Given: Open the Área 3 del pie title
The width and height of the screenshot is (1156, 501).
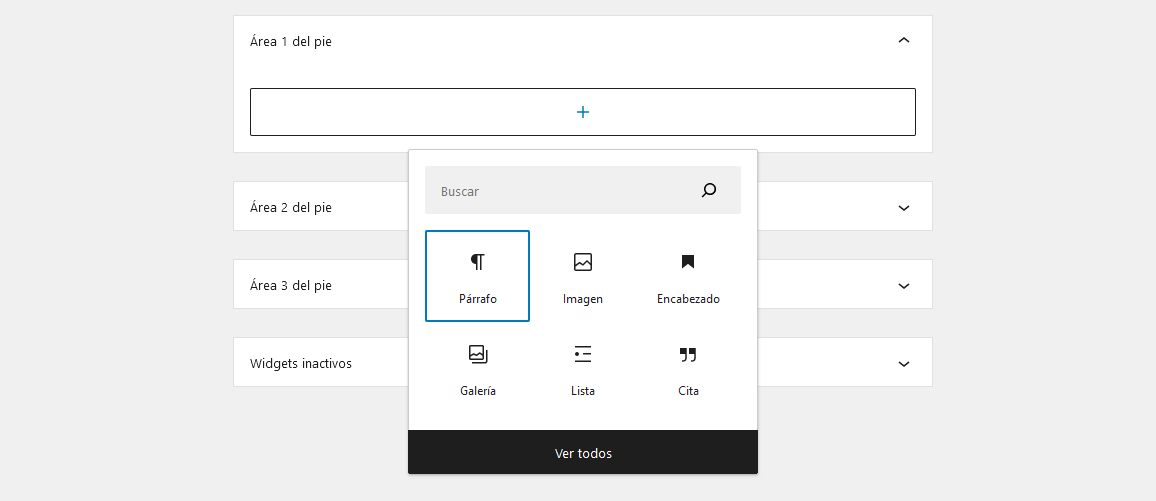Looking at the screenshot, I should click(291, 286).
